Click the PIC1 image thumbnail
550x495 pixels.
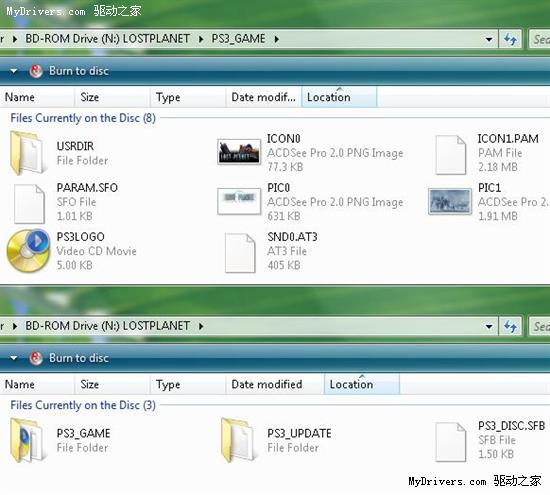450,201
